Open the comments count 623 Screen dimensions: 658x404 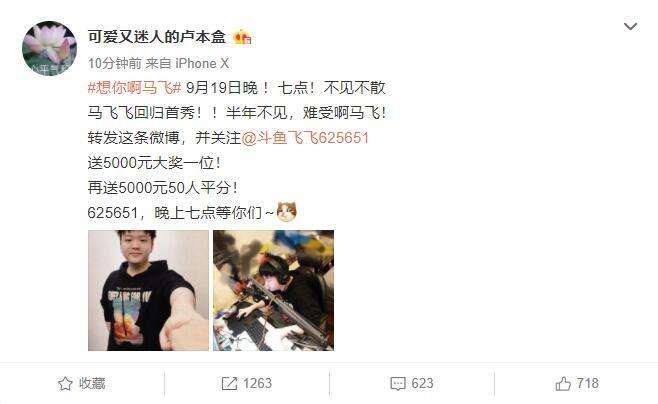pos(422,383)
